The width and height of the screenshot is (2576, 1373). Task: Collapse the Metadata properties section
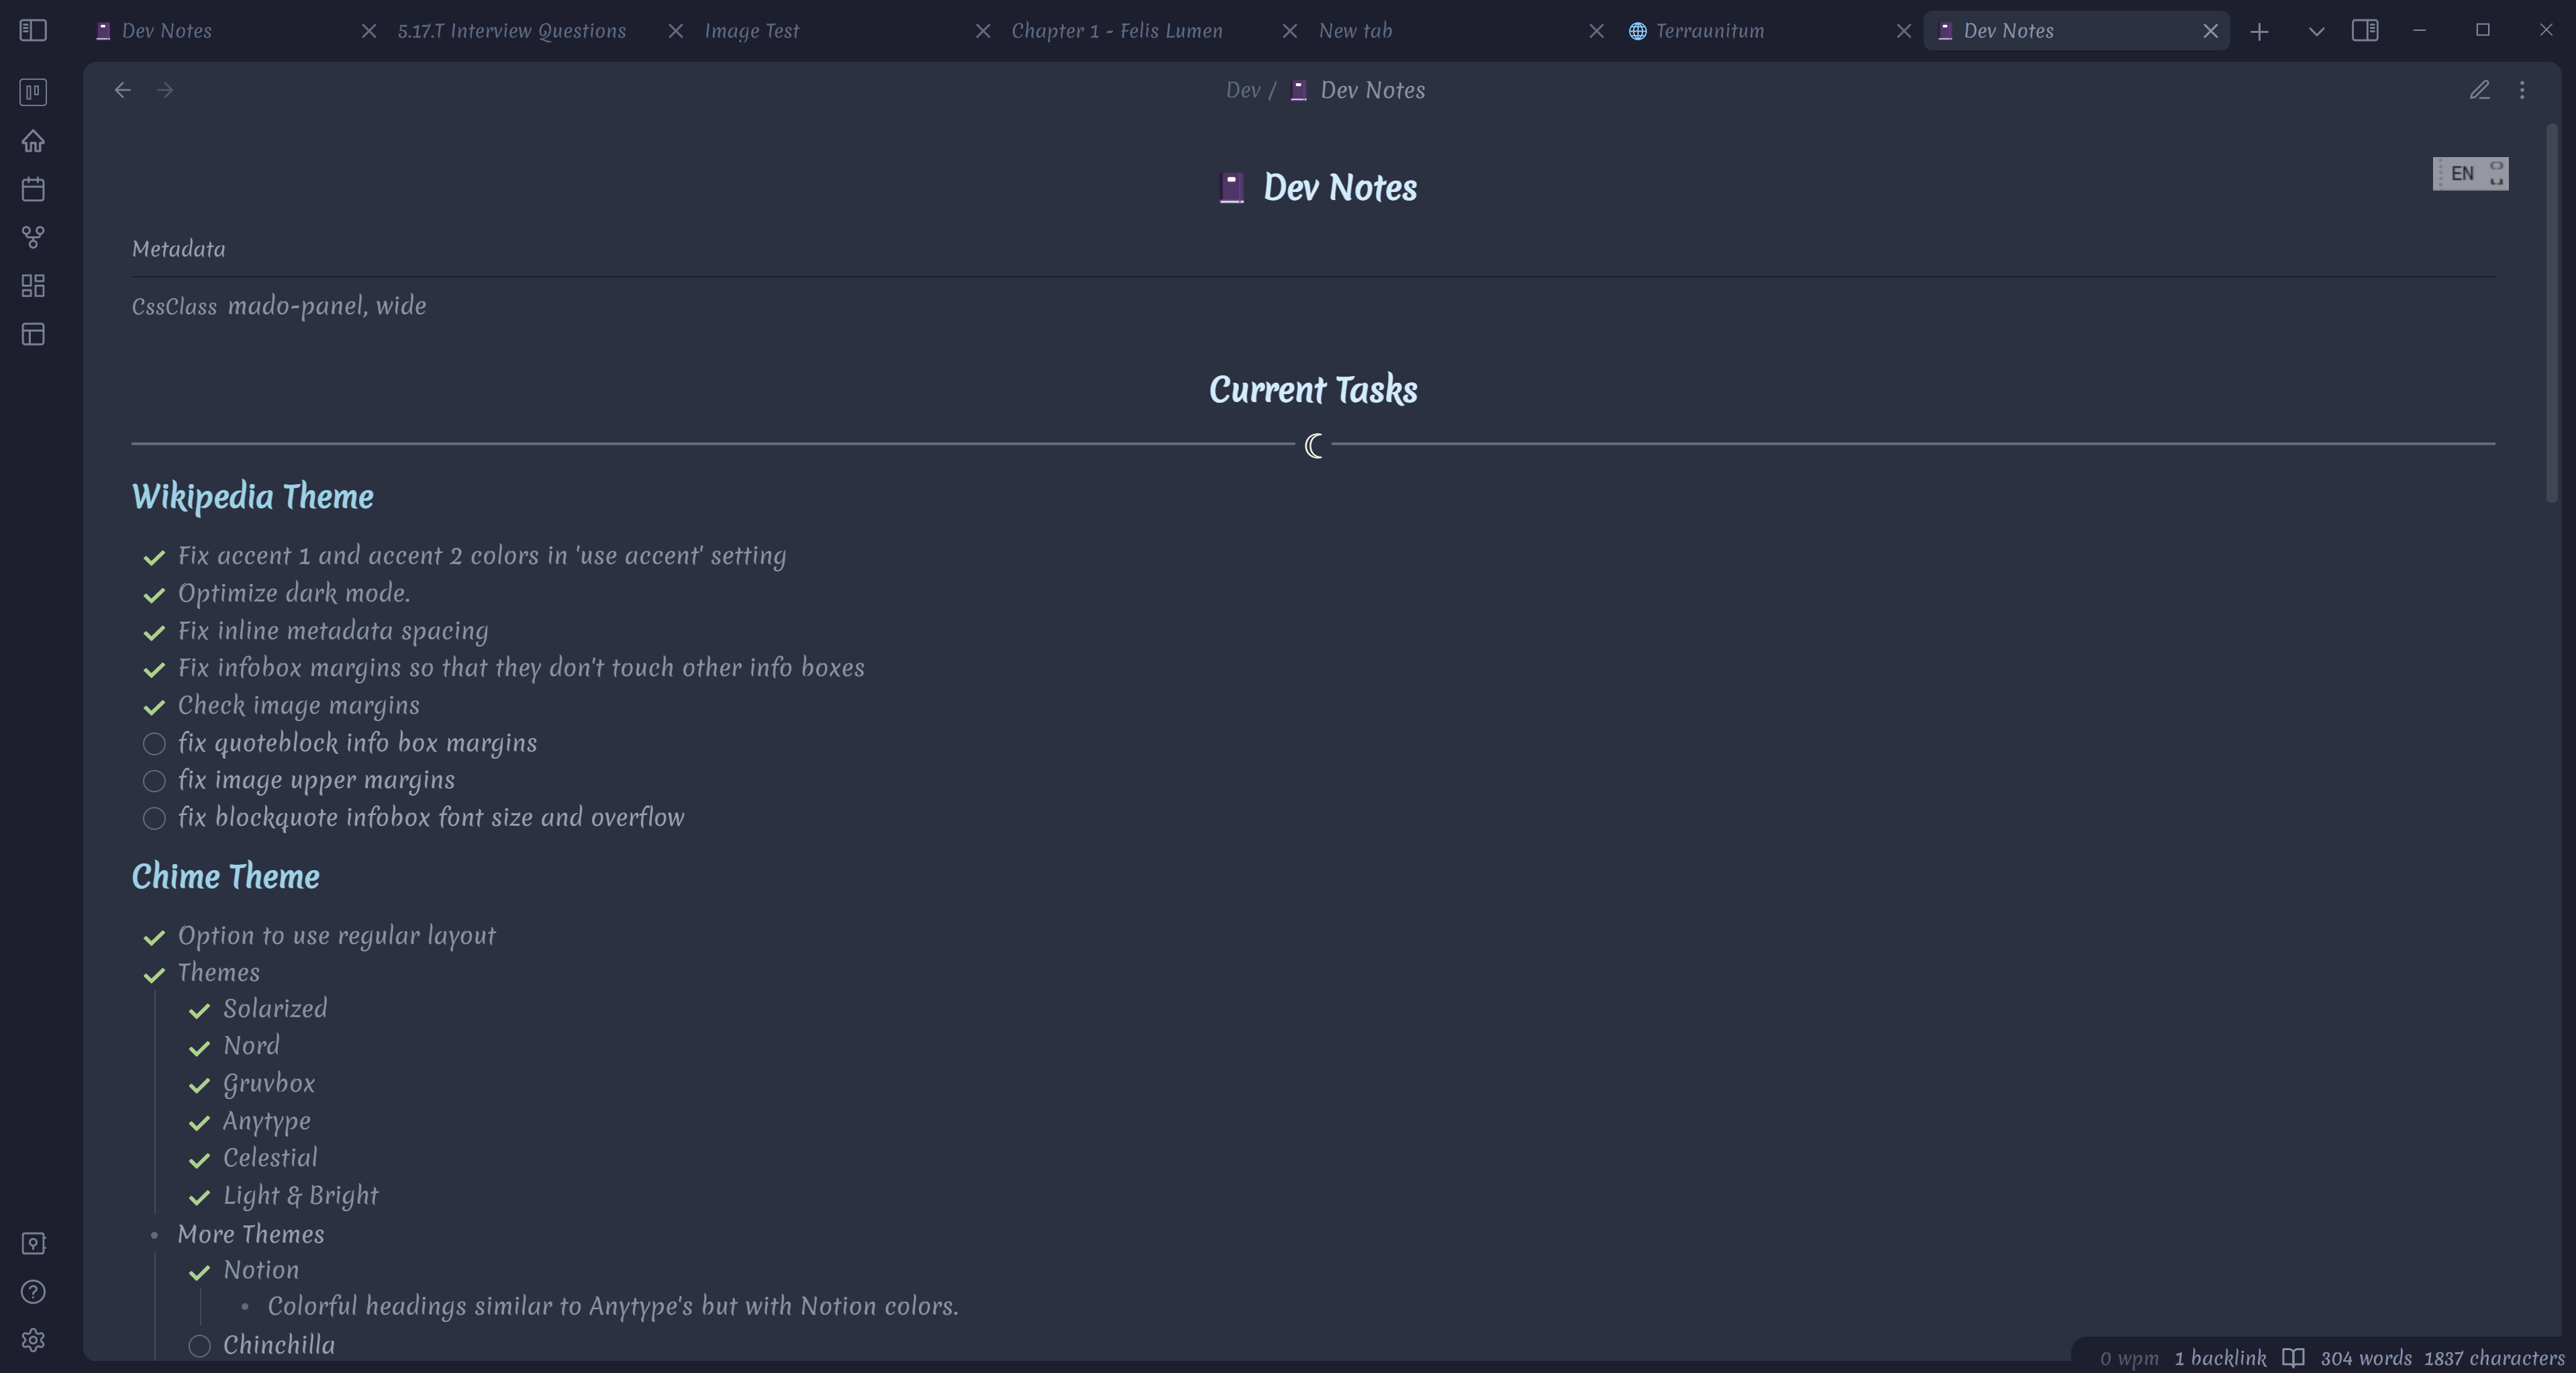point(179,249)
